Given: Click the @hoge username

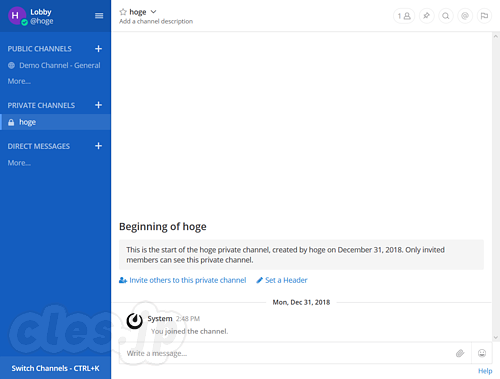Looking at the screenshot, I should point(42,21).
